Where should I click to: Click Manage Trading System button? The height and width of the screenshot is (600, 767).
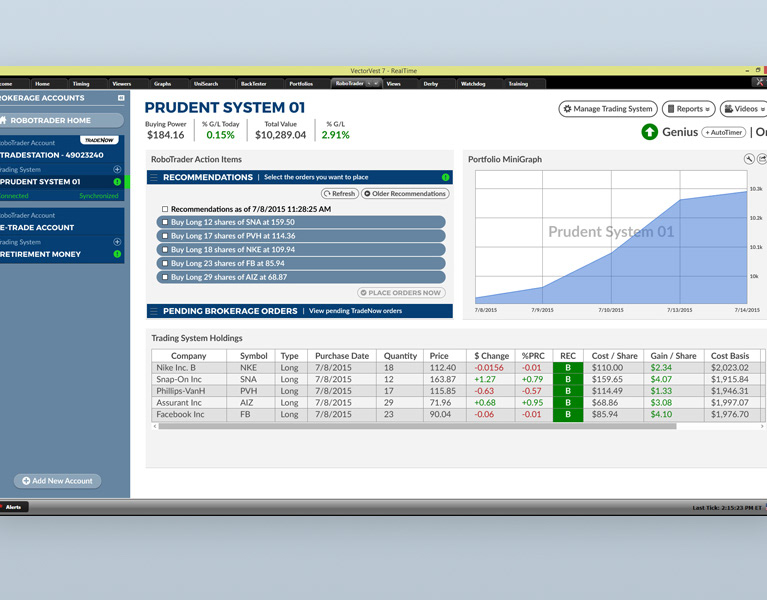(608, 109)
